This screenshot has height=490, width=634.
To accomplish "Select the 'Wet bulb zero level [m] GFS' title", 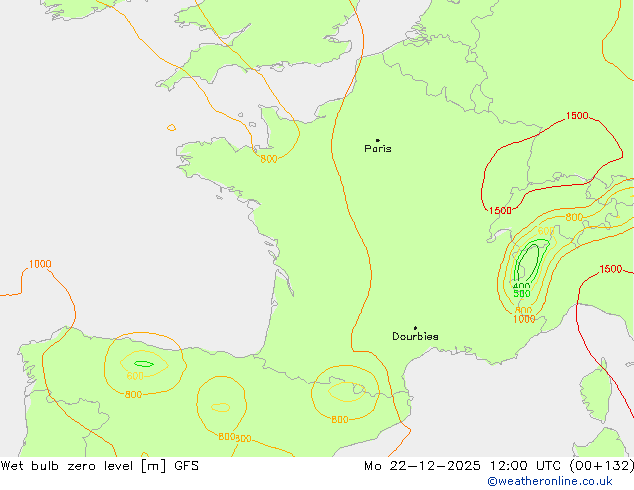I will point(100,466).
